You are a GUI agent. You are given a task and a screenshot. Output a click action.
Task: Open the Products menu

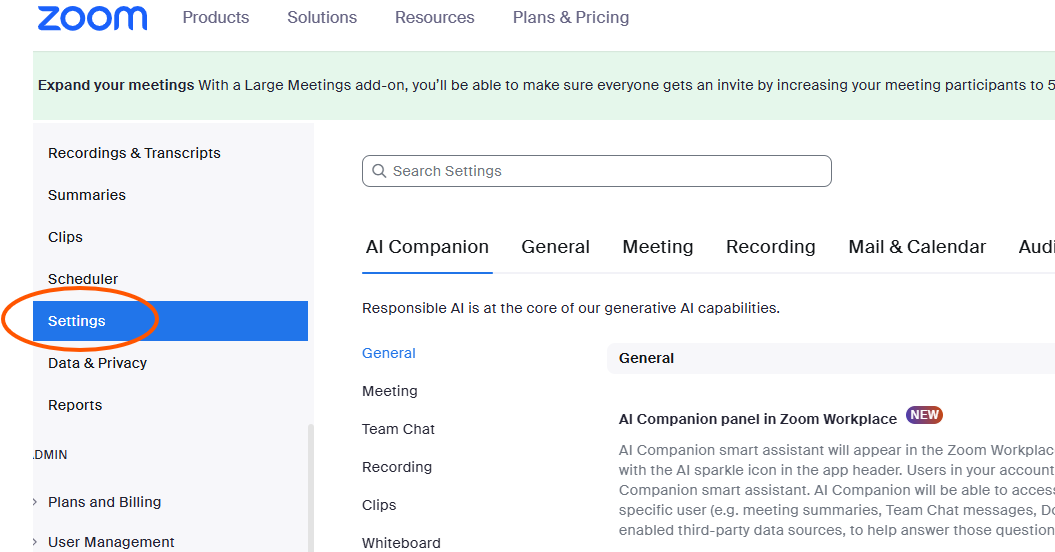pos(215,18)
